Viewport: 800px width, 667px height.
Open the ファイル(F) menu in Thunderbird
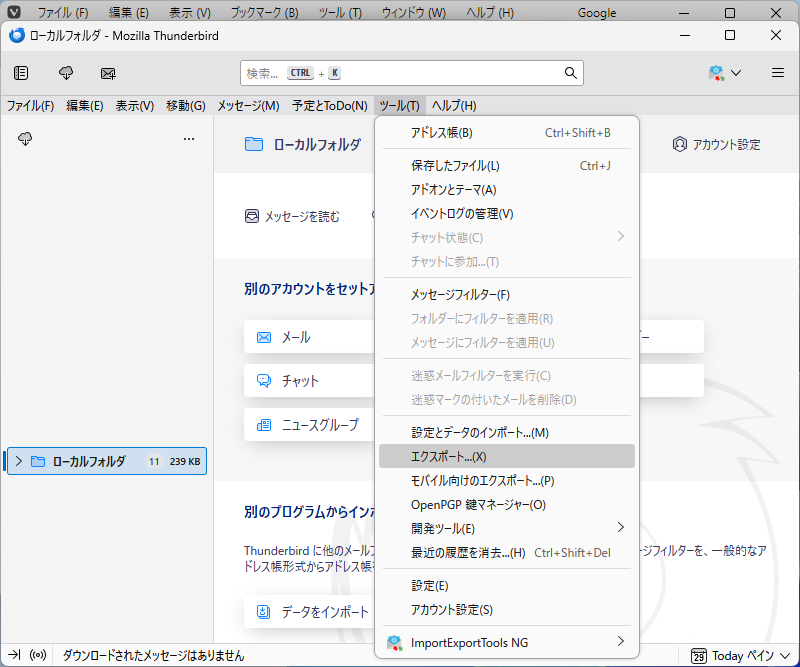30,106
